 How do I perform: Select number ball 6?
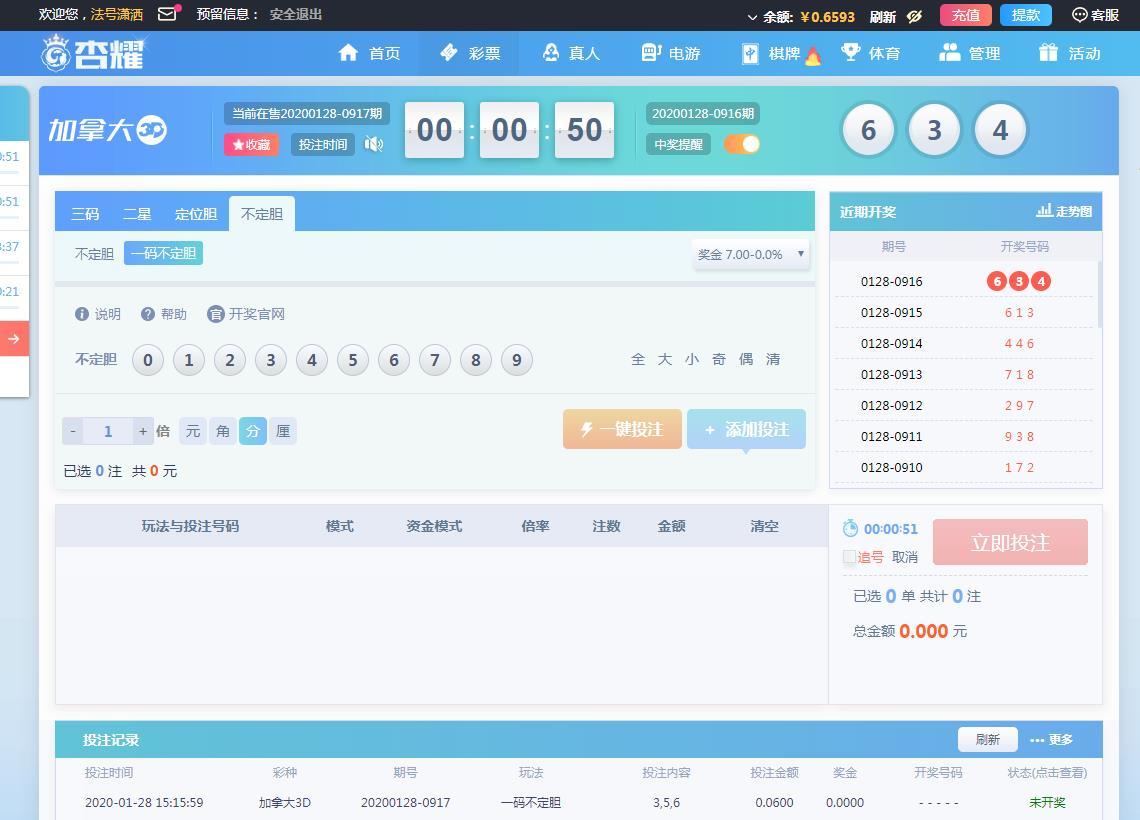pyautogui.click(x=393, y=360)
